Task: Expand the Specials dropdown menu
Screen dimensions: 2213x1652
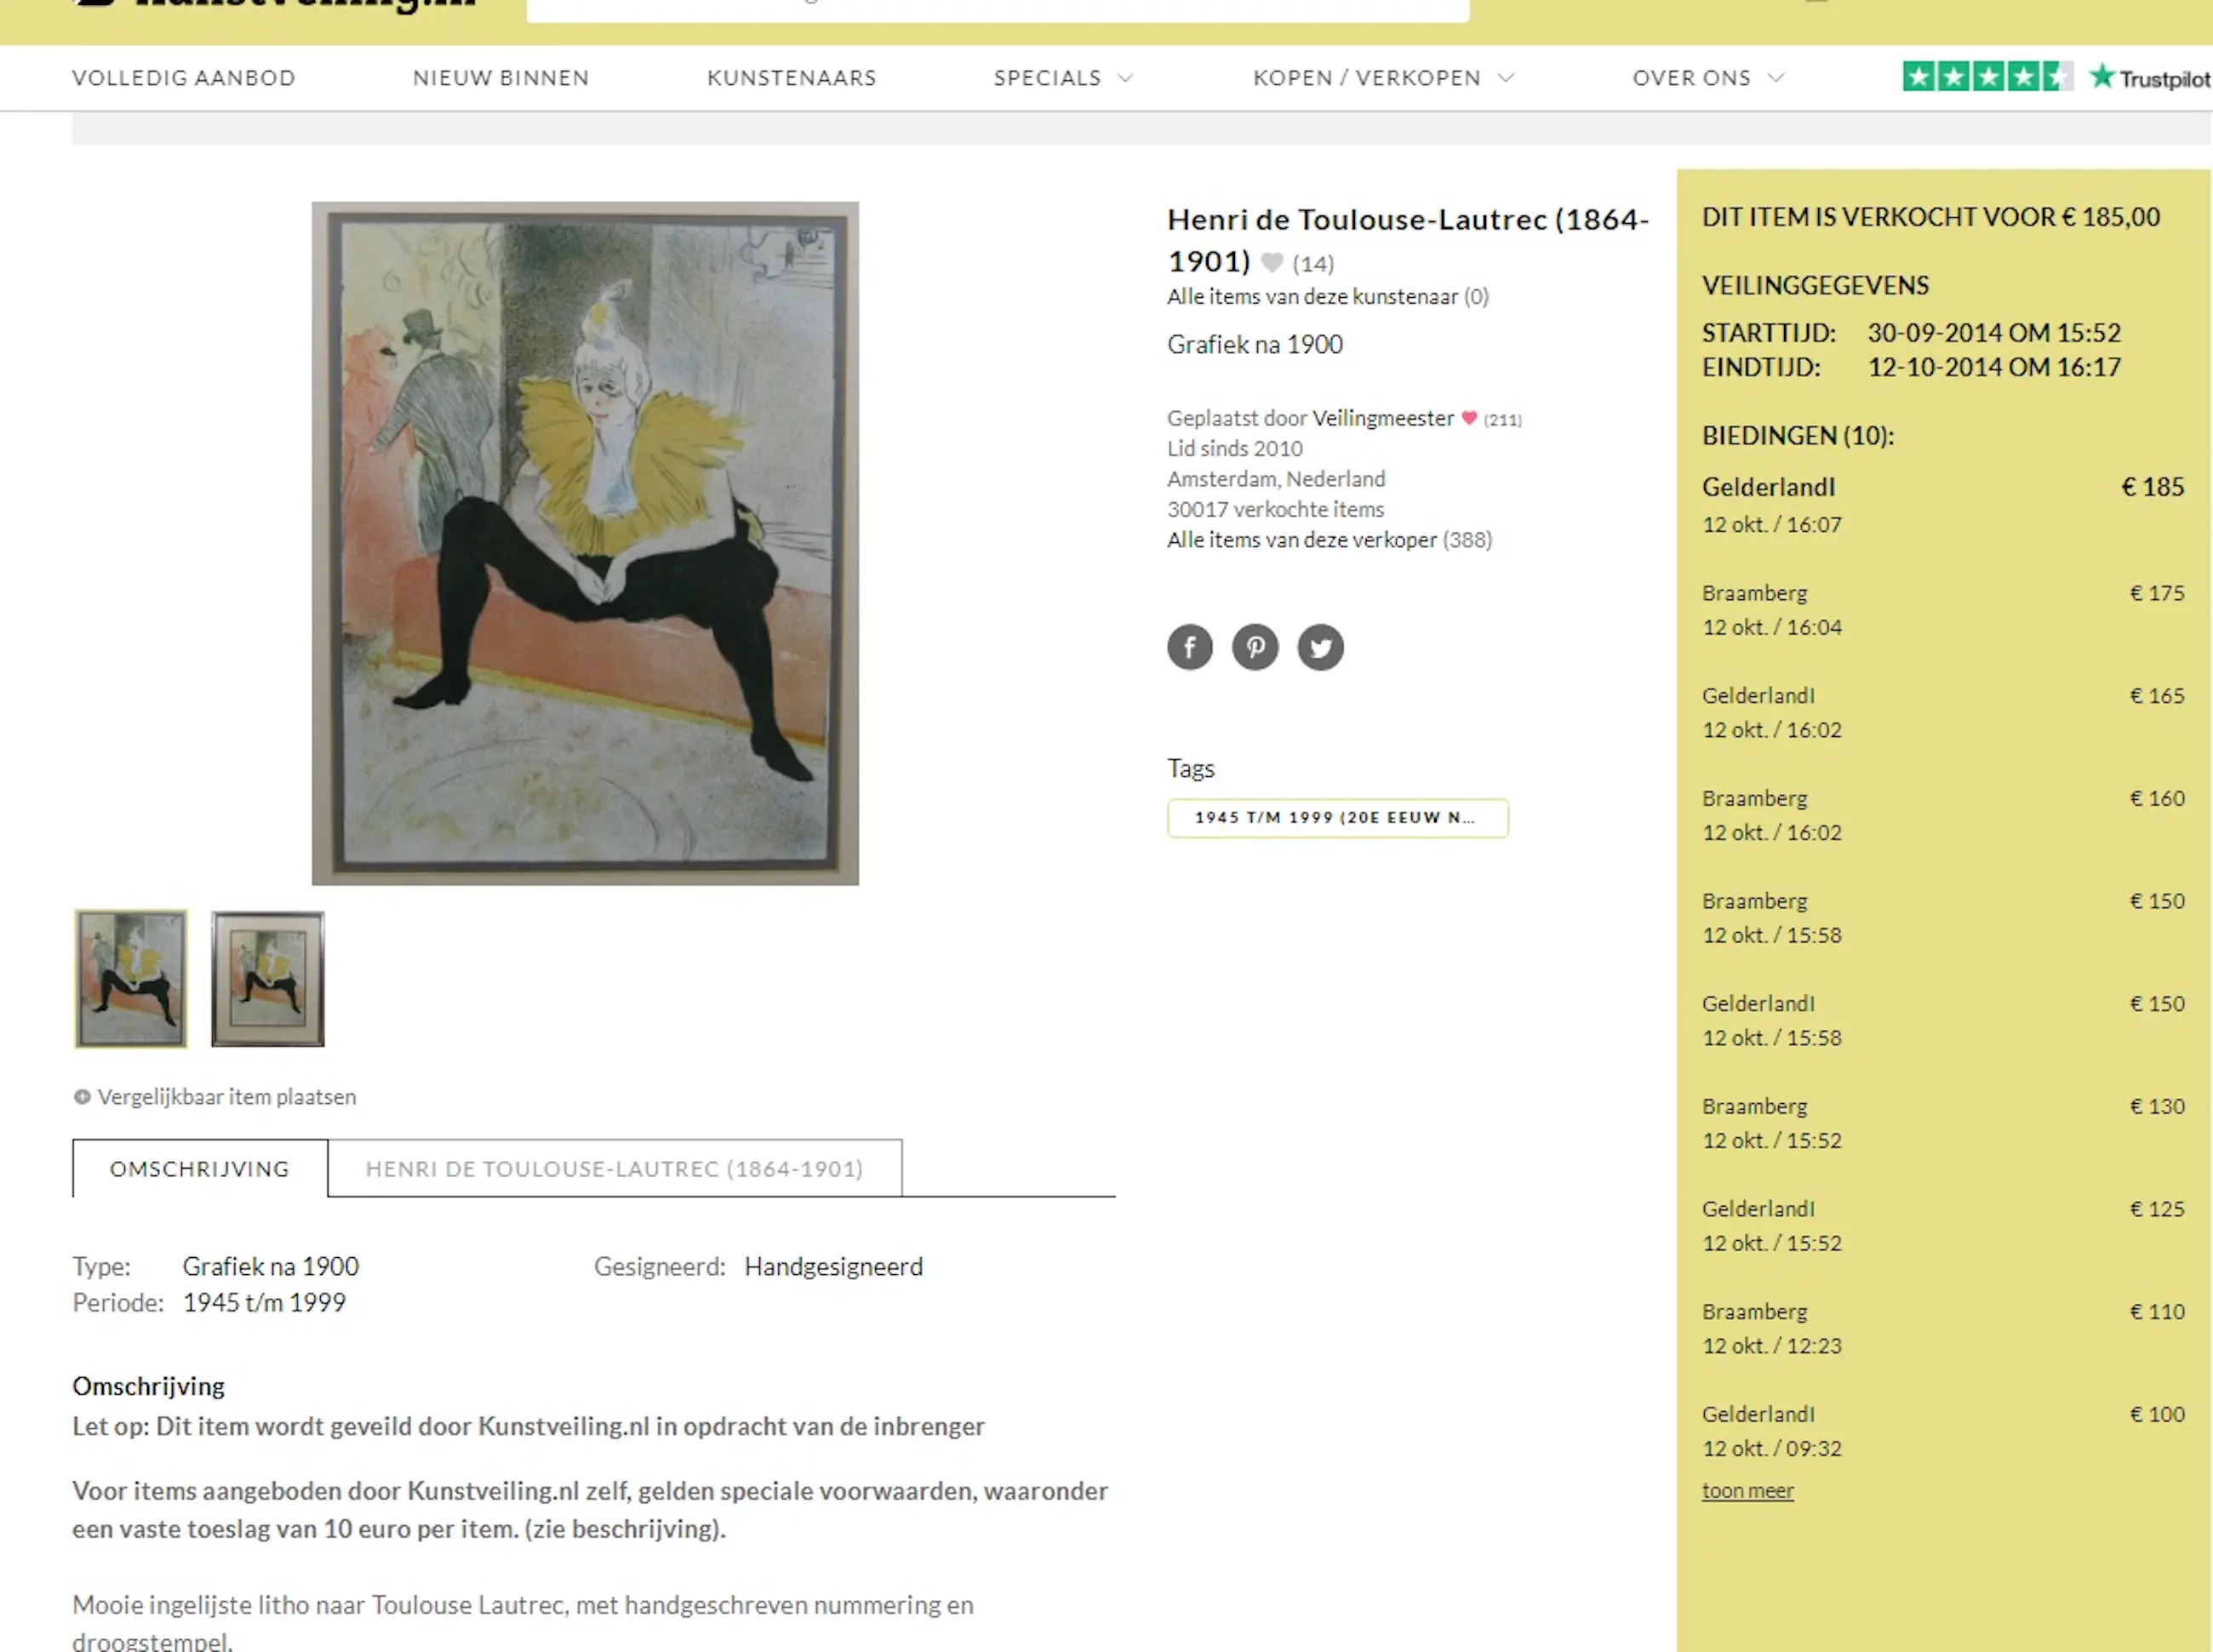Action: tap(1063, 78)
